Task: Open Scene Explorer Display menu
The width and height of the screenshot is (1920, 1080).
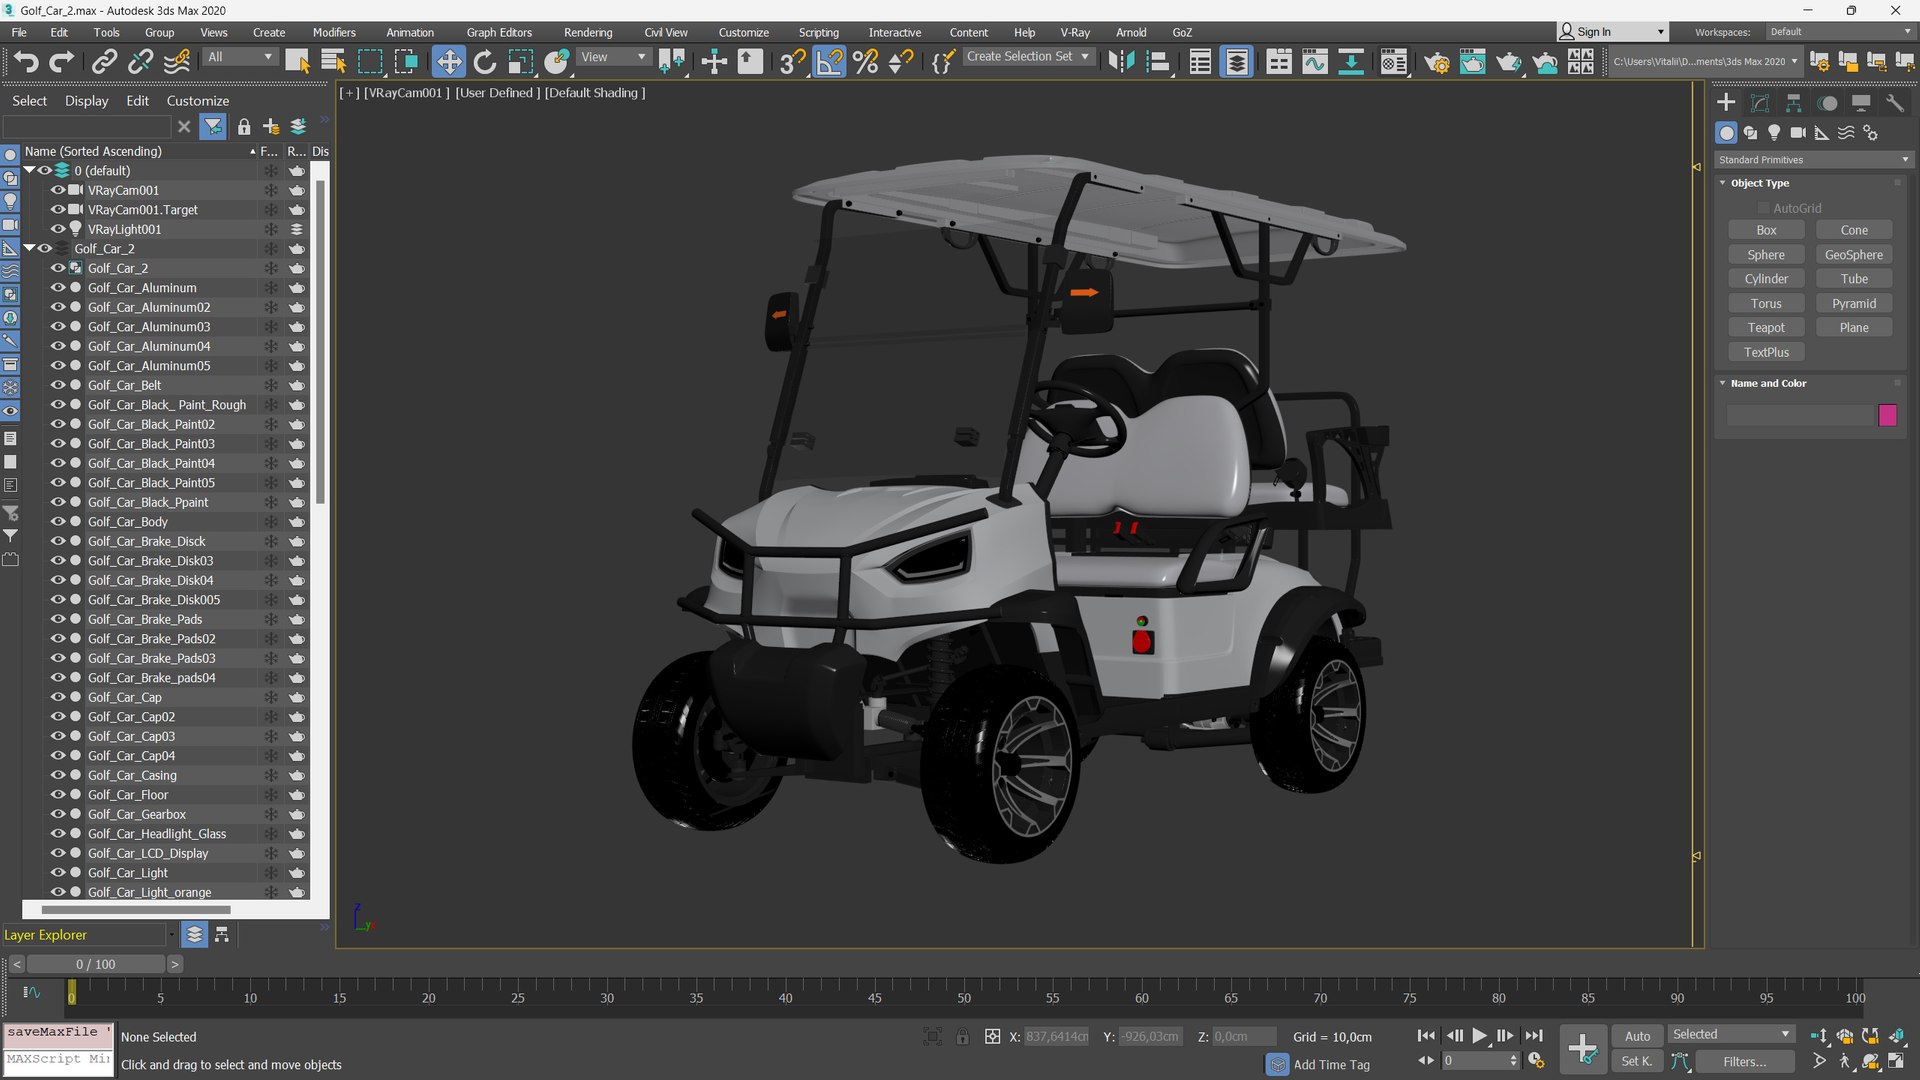Action: 86,101
